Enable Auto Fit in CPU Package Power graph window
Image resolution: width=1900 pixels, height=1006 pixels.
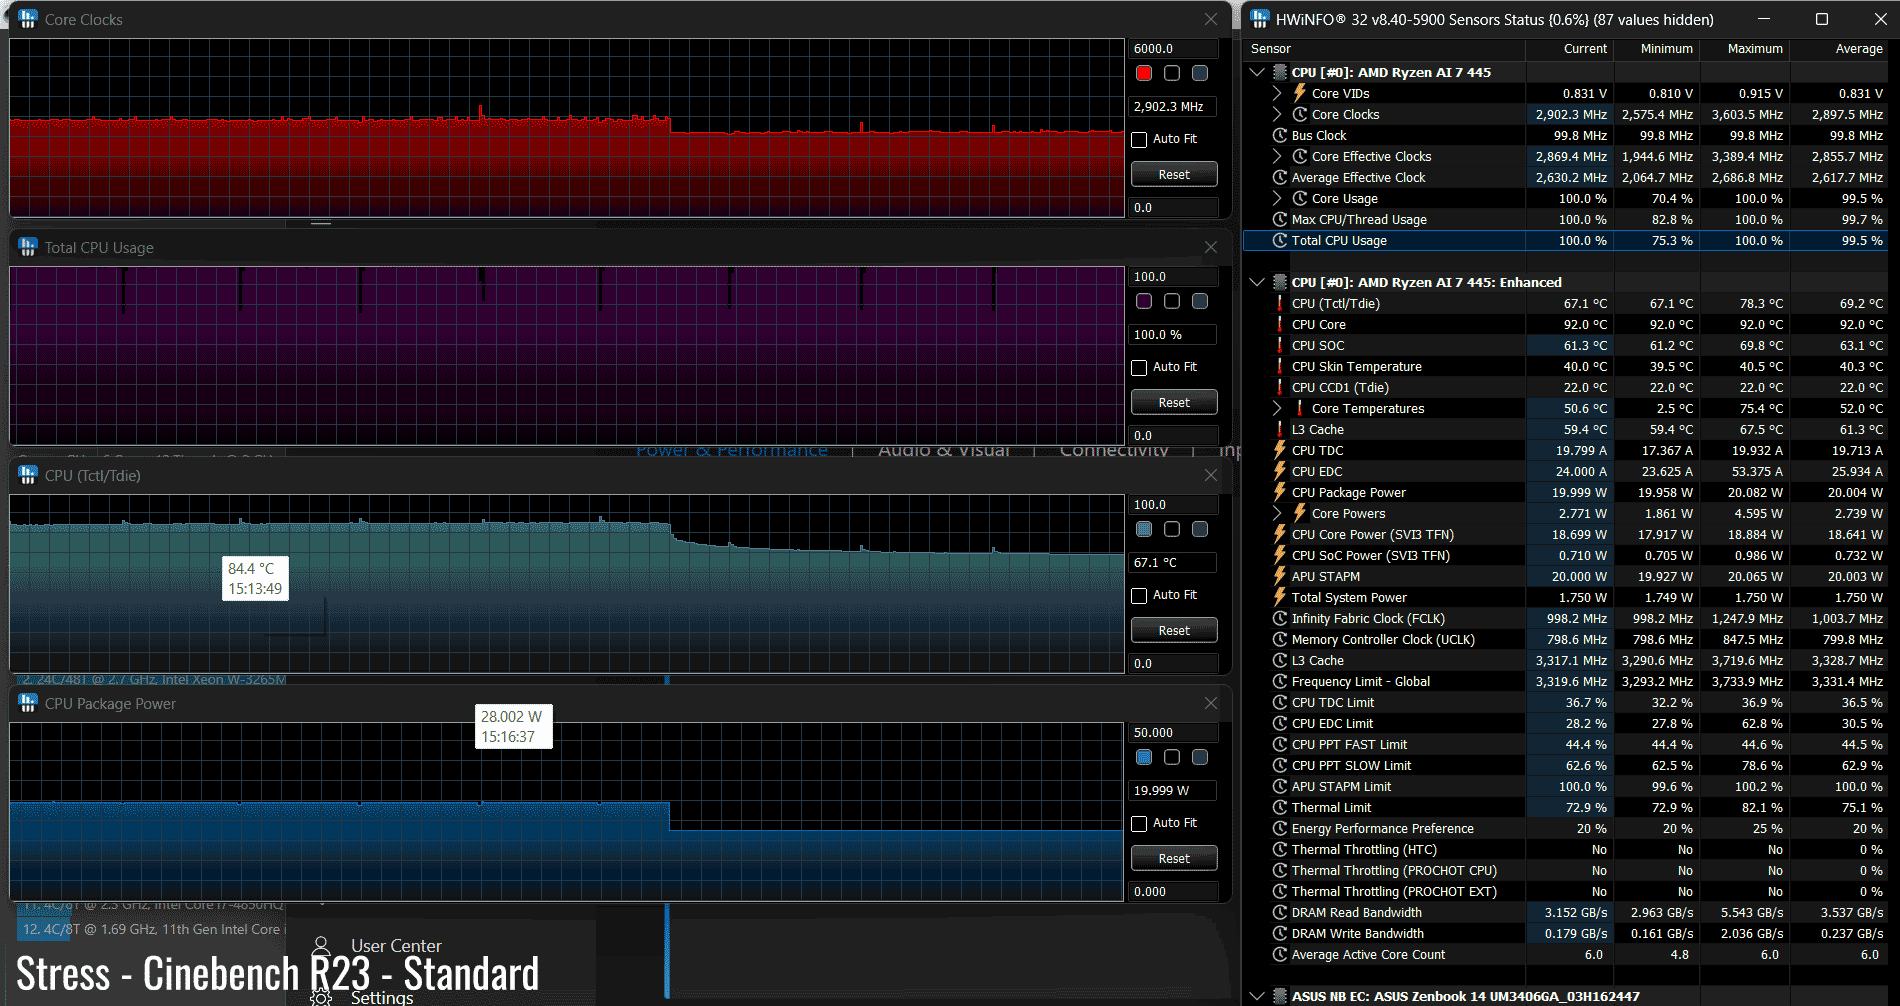[1139, 824]
